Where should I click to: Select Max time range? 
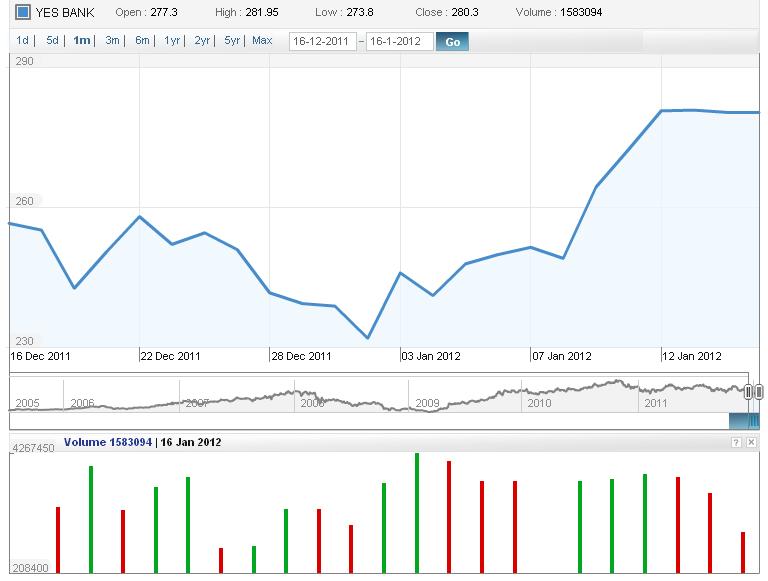point(262,41)
